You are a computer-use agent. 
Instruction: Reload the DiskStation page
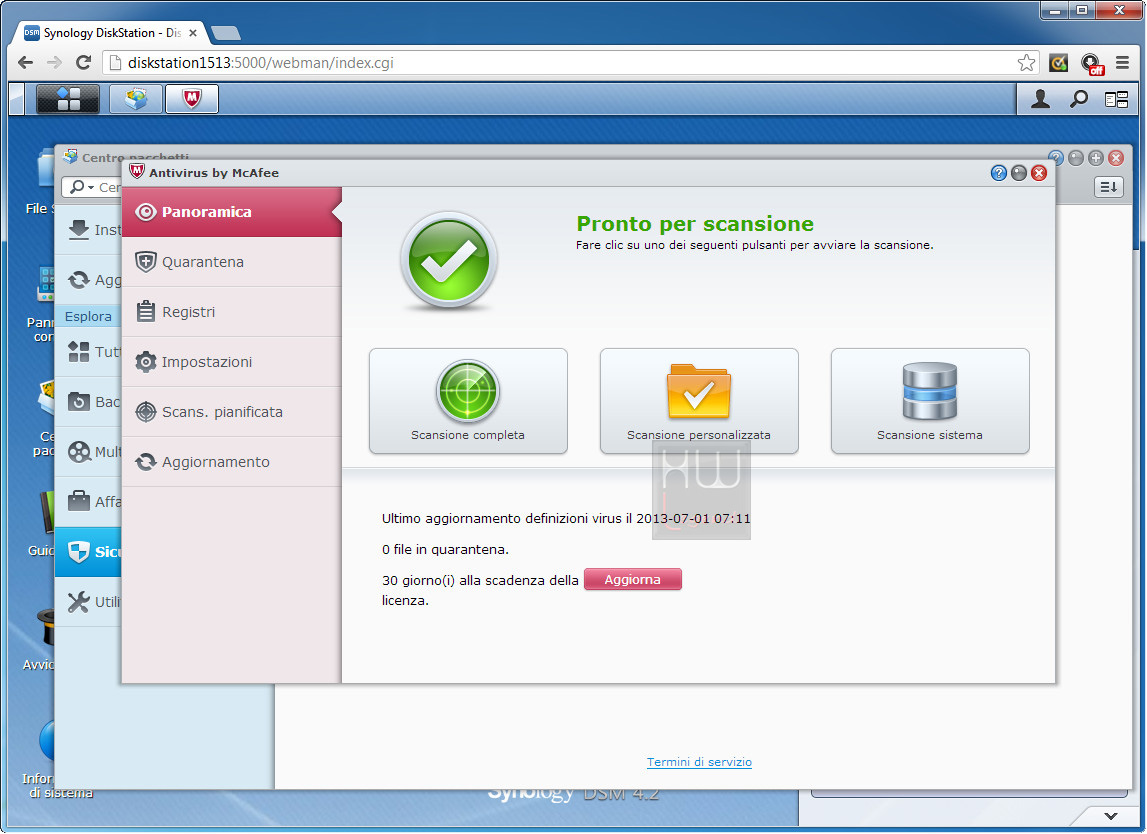[83, 63]
